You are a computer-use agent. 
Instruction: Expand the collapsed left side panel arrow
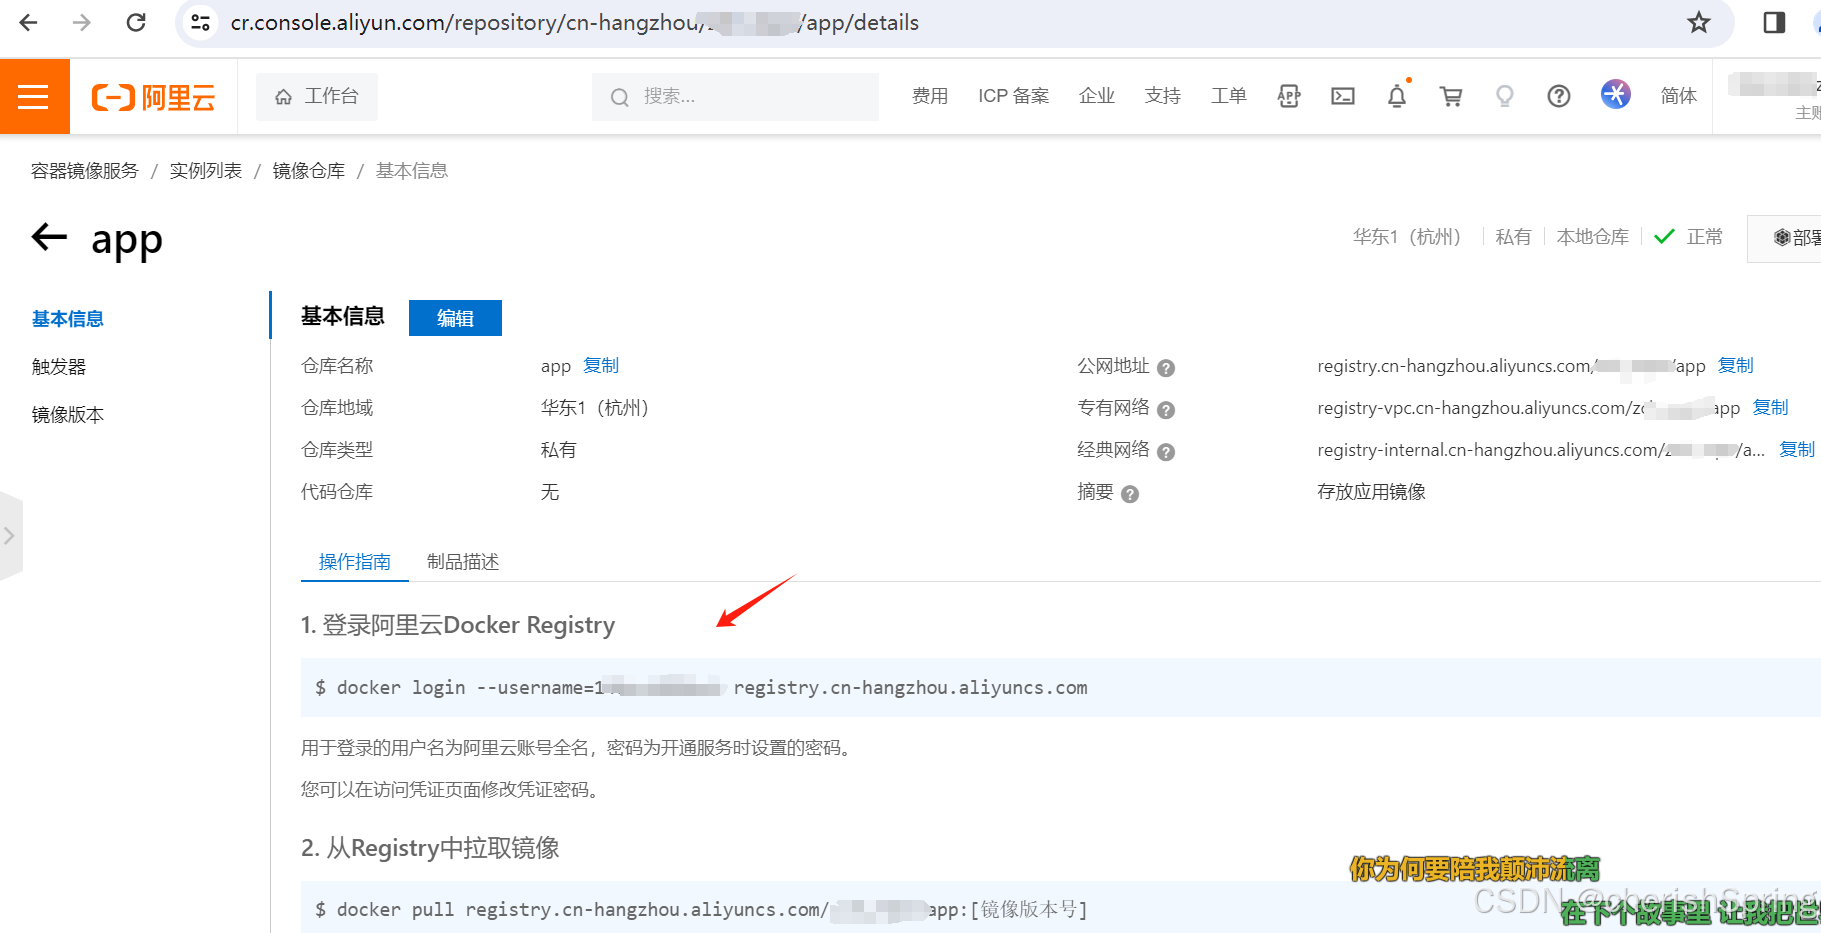(10, 536)
